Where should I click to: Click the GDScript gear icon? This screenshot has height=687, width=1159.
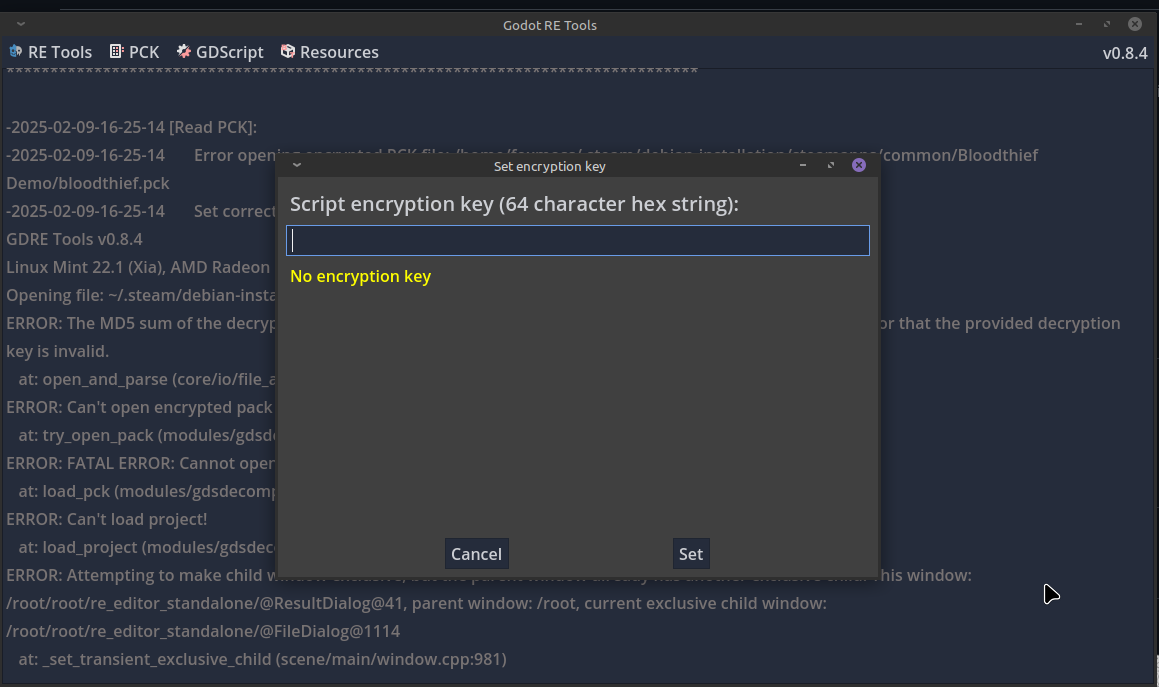pyautogui.click(x=183, y=51)
